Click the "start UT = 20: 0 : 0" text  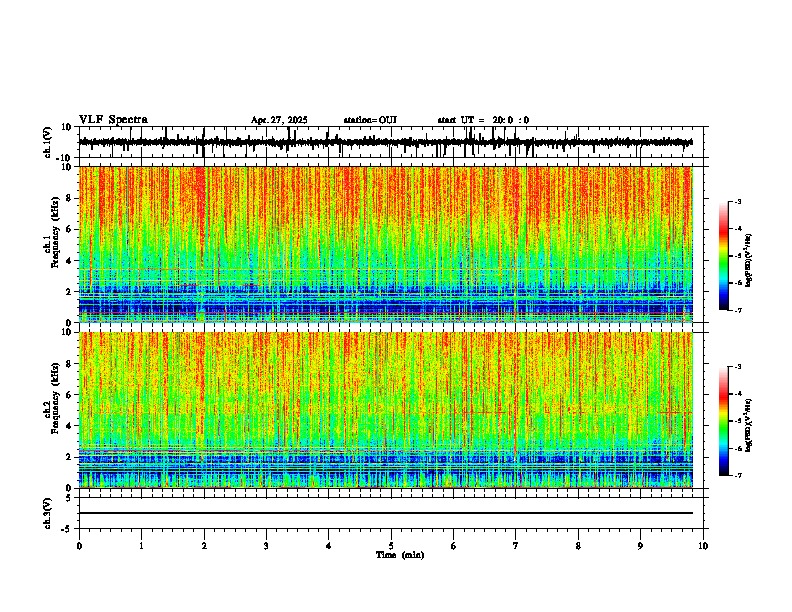(x=483, y=120)
